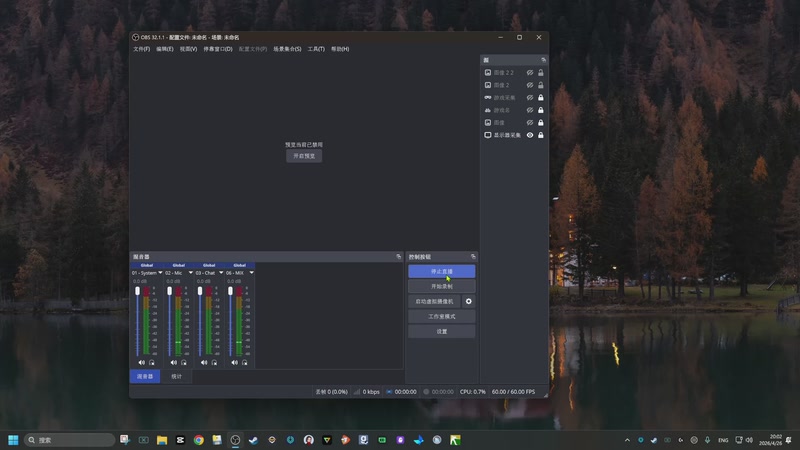Unlock the 图像 source in the fifth row

tap(541, 122)
